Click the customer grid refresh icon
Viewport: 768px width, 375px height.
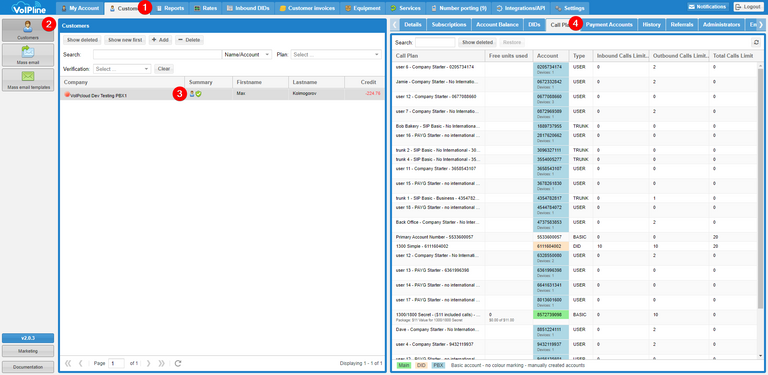[x=178, y=363]
